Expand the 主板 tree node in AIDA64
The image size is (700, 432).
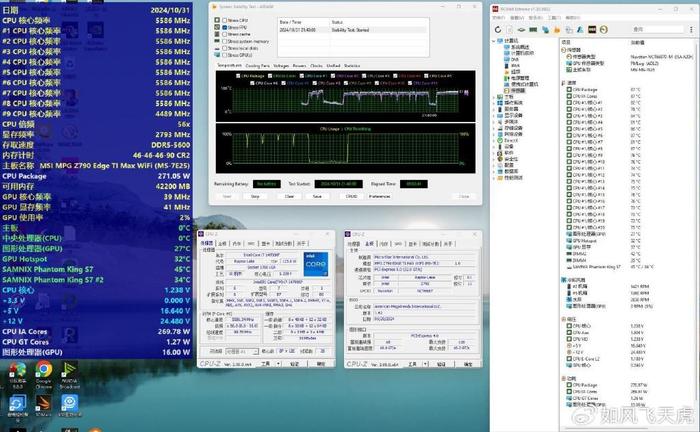[494, 97]
